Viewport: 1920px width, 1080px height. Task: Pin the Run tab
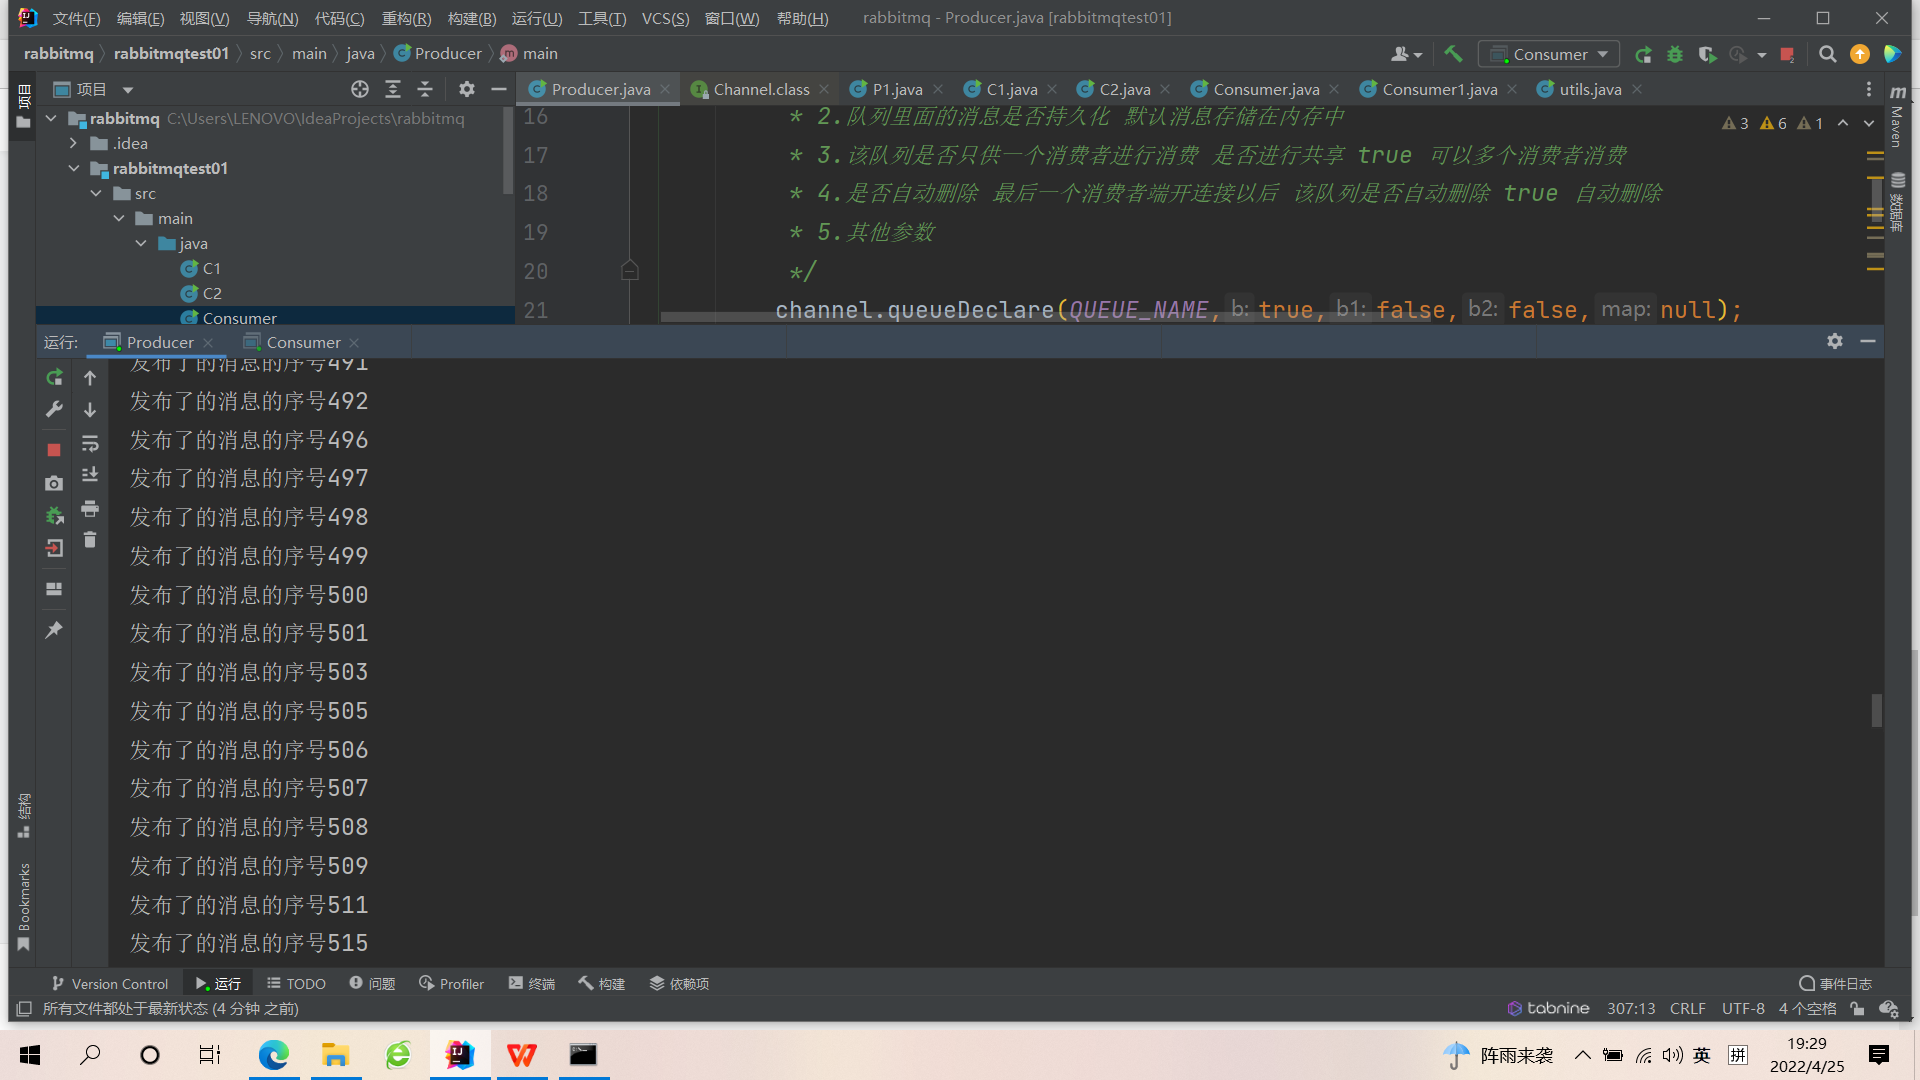54,630
